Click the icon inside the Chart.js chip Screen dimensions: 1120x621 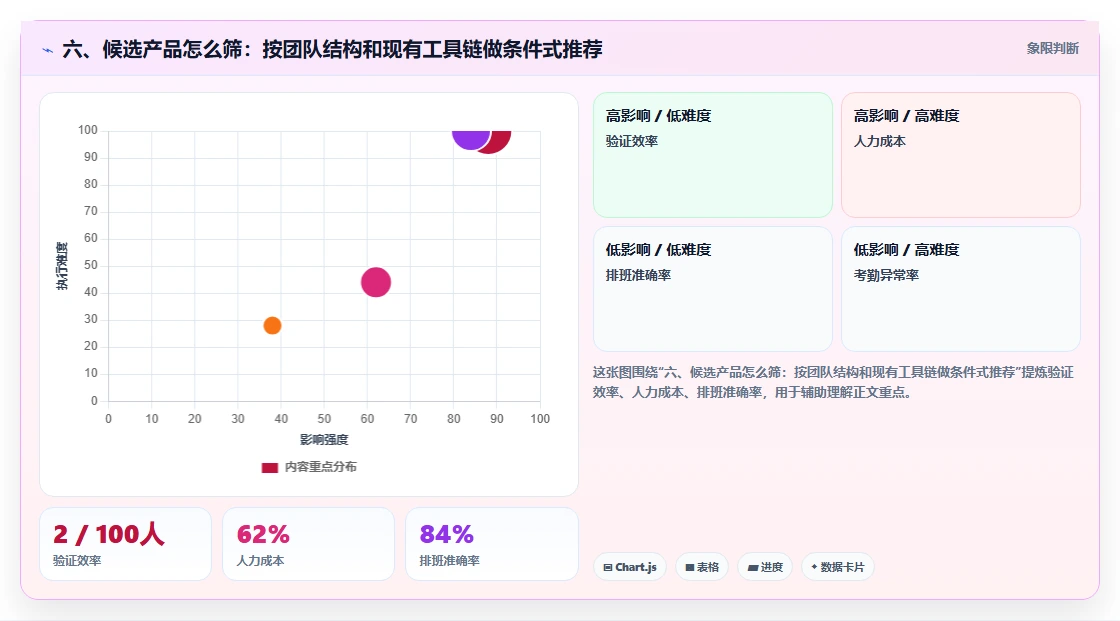pos(608,567)
